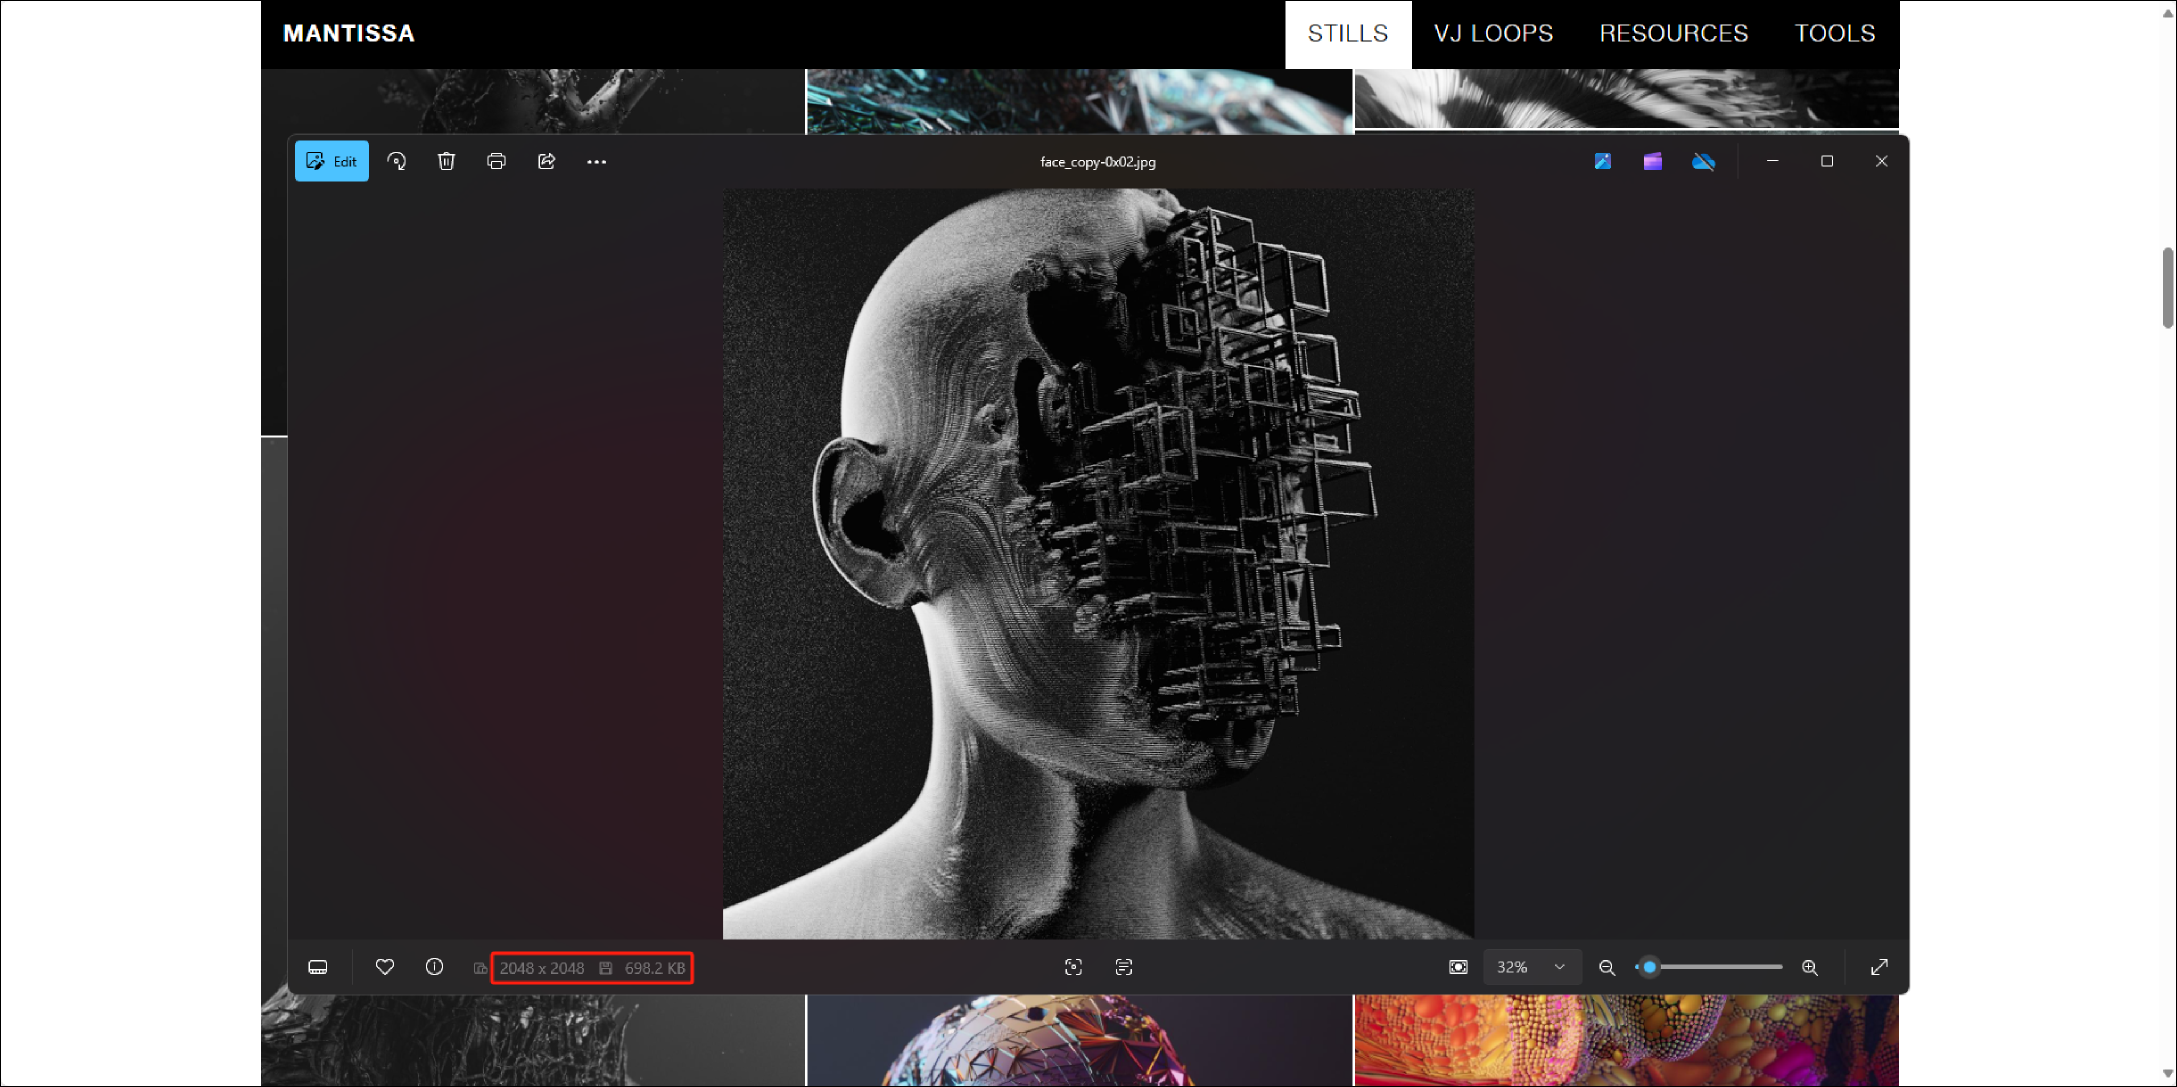The height and width of the screenshot is (1087, 2177).
Task: Open the RESOURCES tab
Action: point(1673,33)
